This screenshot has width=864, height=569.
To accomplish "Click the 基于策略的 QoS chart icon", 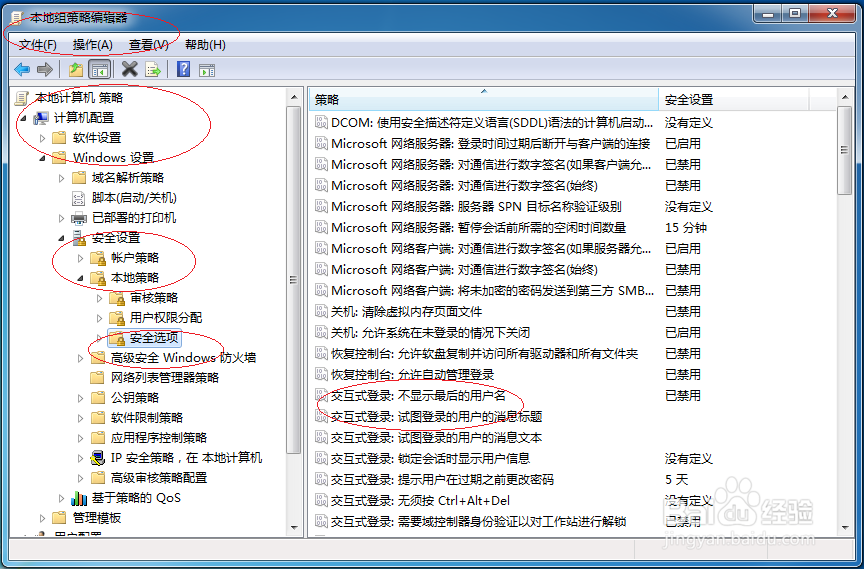I will pyautogui.click(x=79, y=498).
